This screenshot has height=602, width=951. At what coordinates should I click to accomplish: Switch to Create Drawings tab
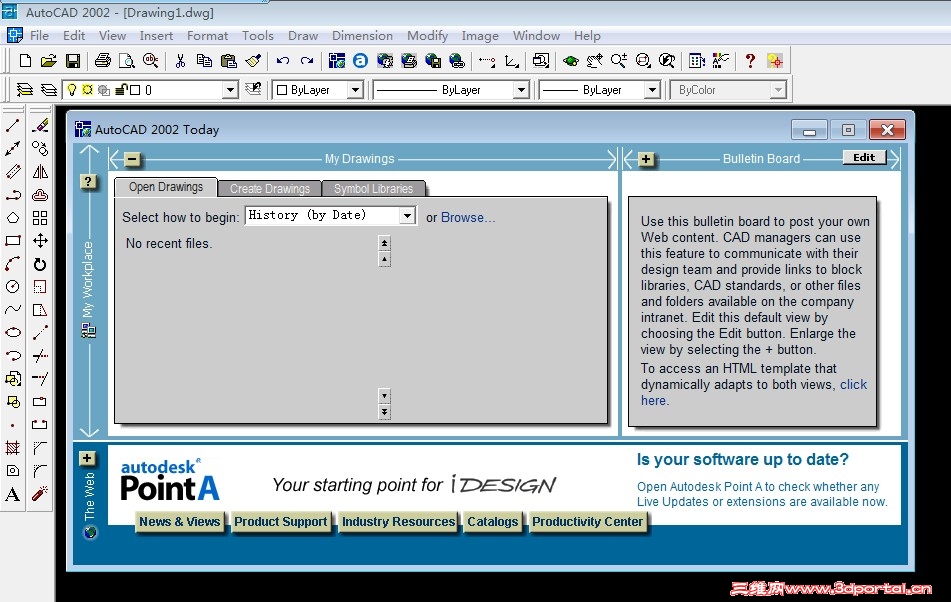coord(270,189)
